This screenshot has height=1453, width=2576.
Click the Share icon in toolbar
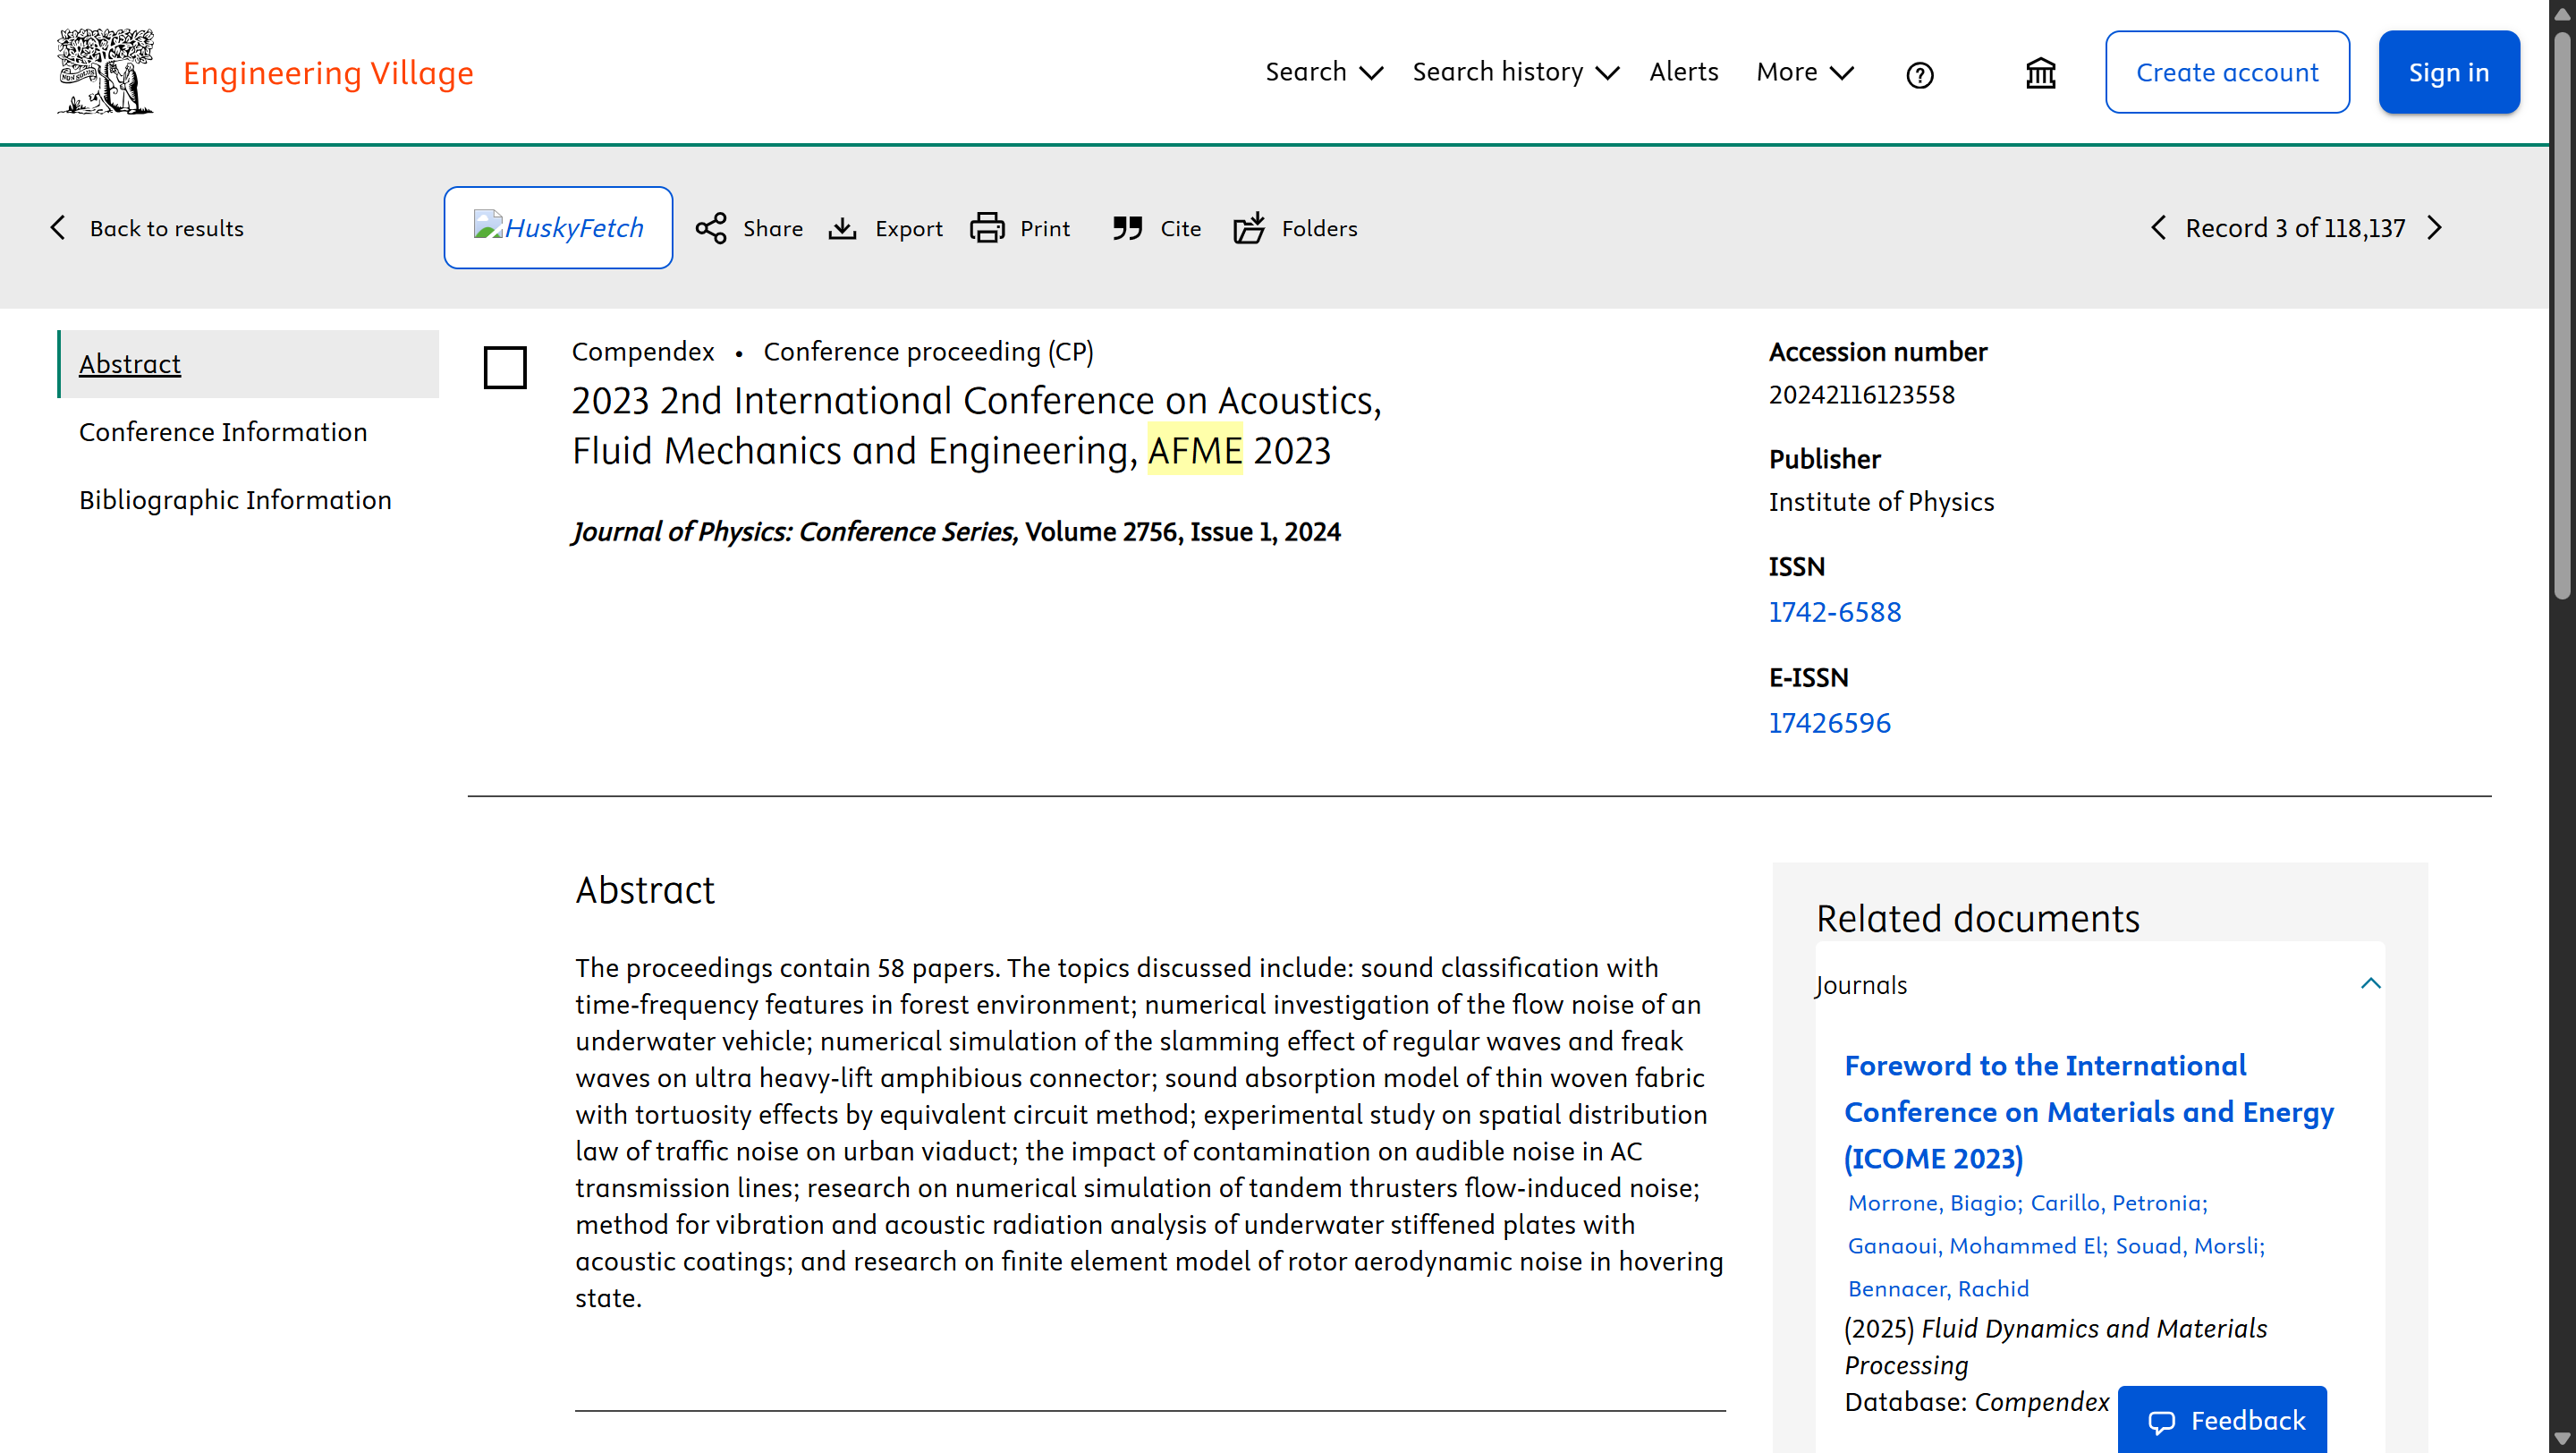[711, 228]
